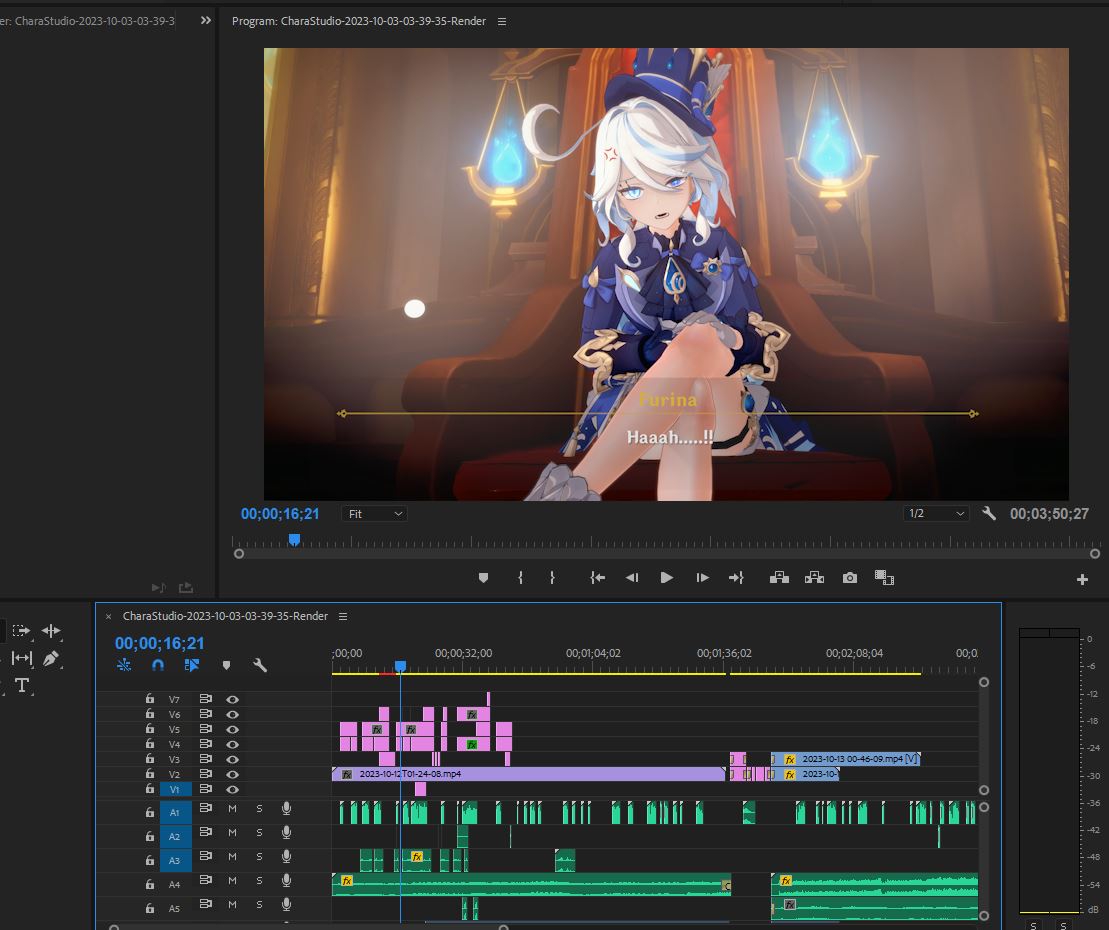Jump to In point in Program monitor

tap(598, 578)
